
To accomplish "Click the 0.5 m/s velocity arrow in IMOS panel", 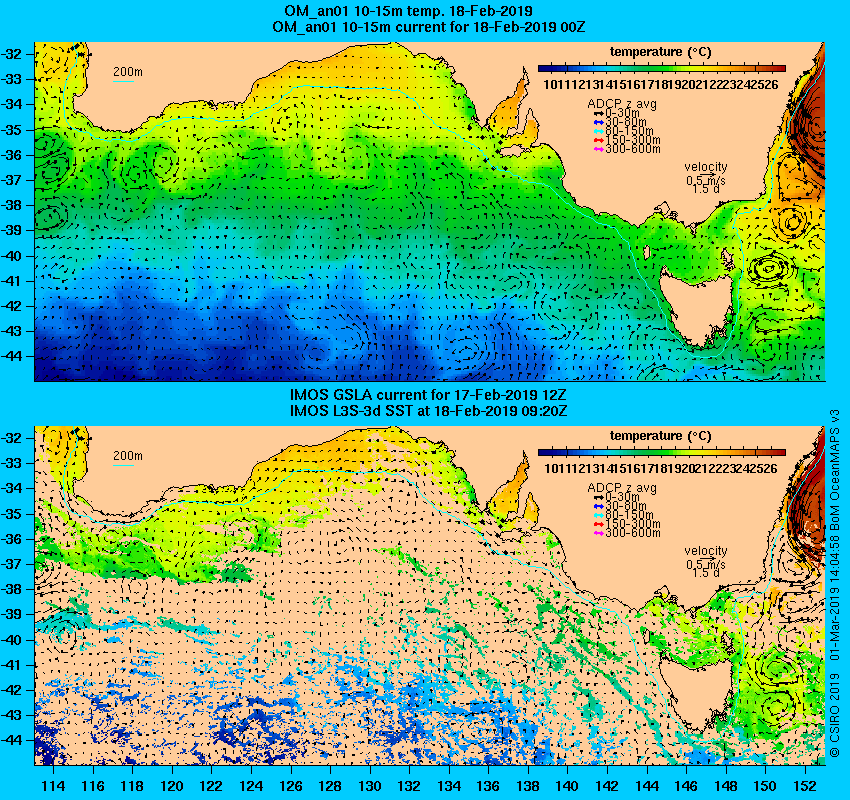I will click(x=706, y=558).
